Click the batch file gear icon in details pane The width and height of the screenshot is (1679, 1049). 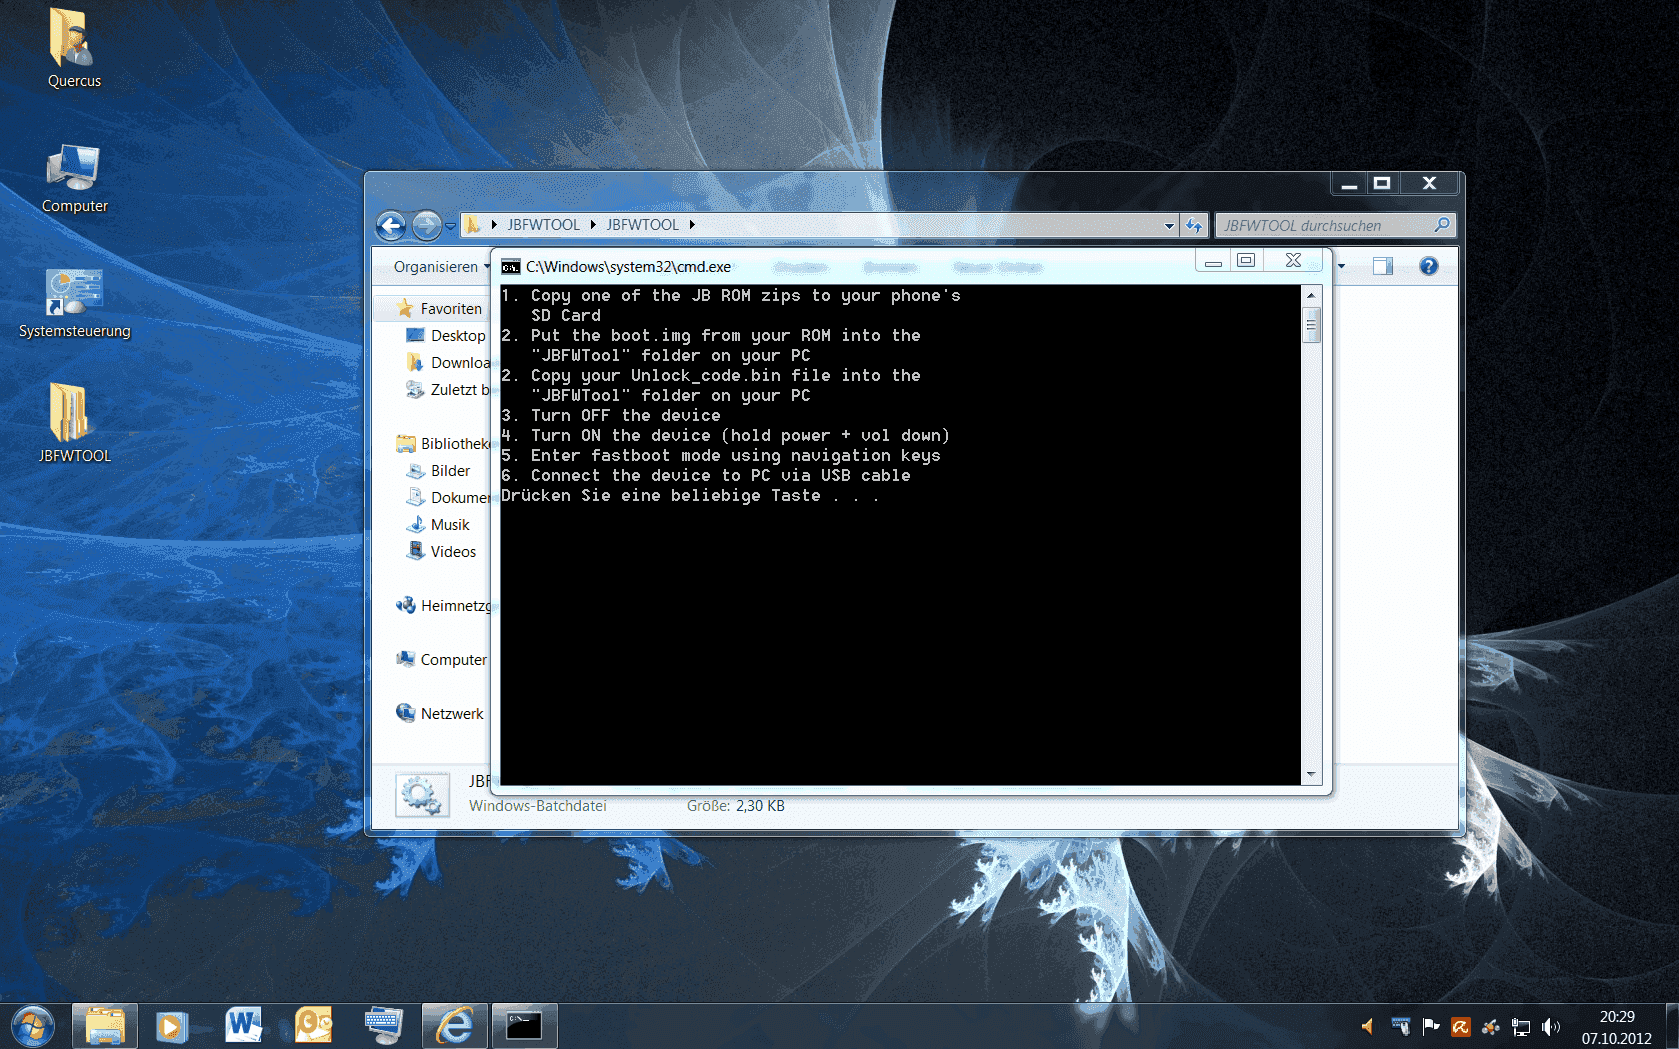pos(422,795)
